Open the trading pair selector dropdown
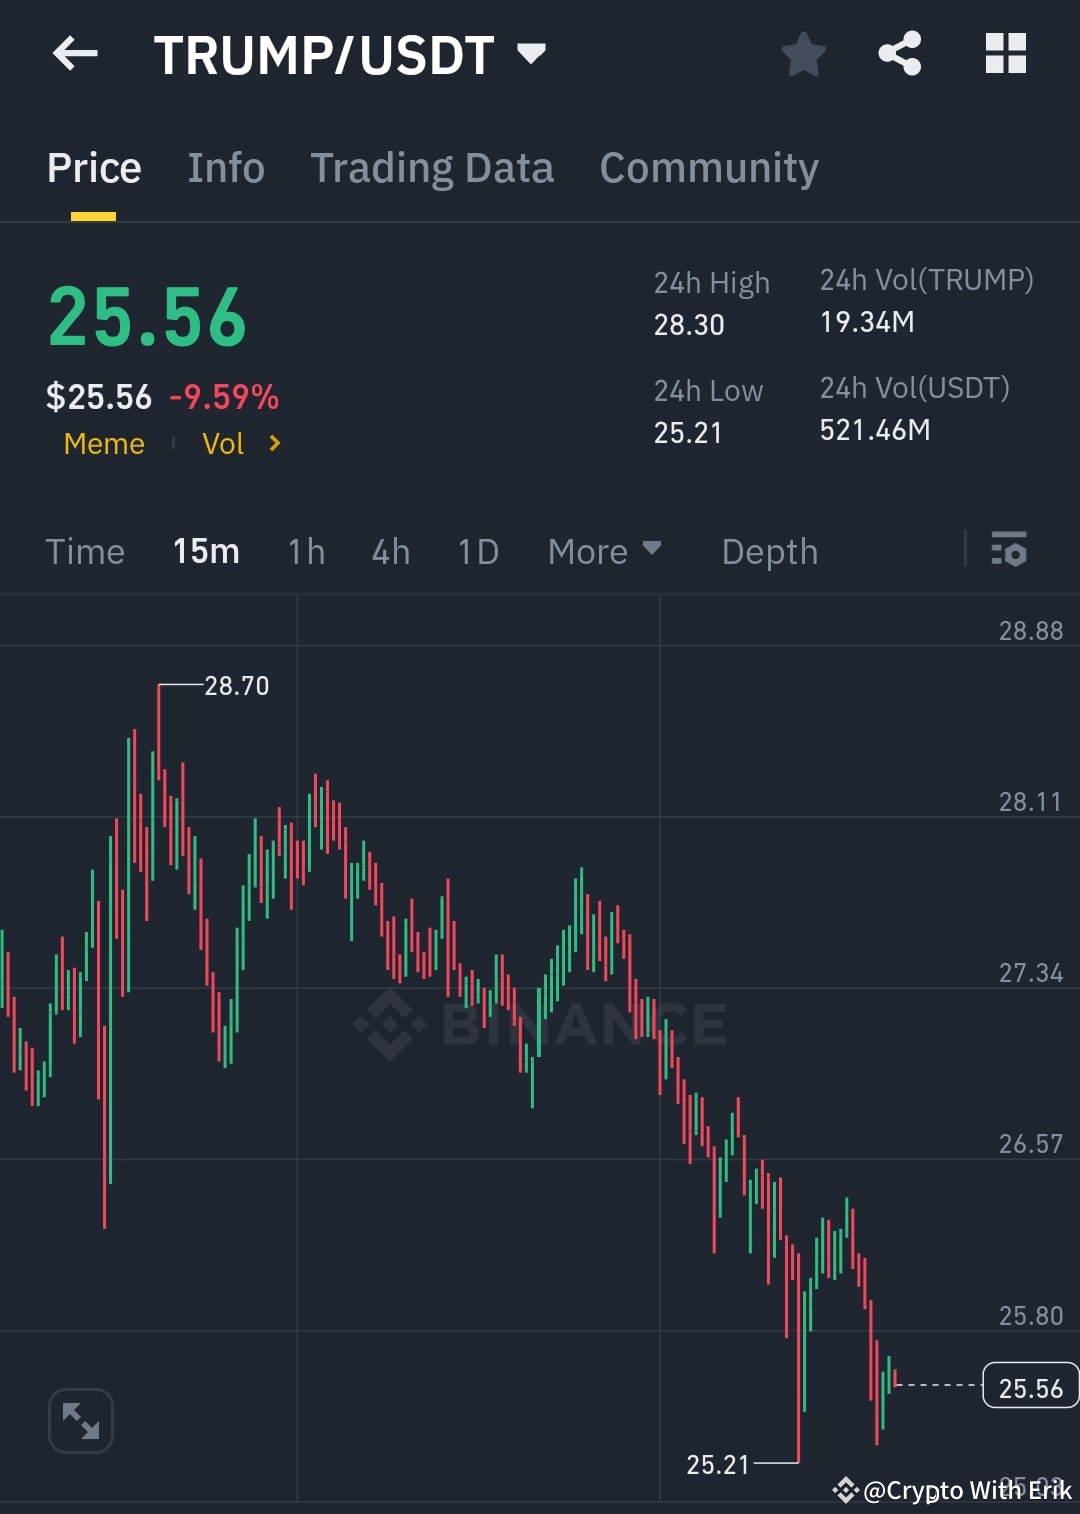The width and height of the screenshot is (1080, 1514). [532, 54]
